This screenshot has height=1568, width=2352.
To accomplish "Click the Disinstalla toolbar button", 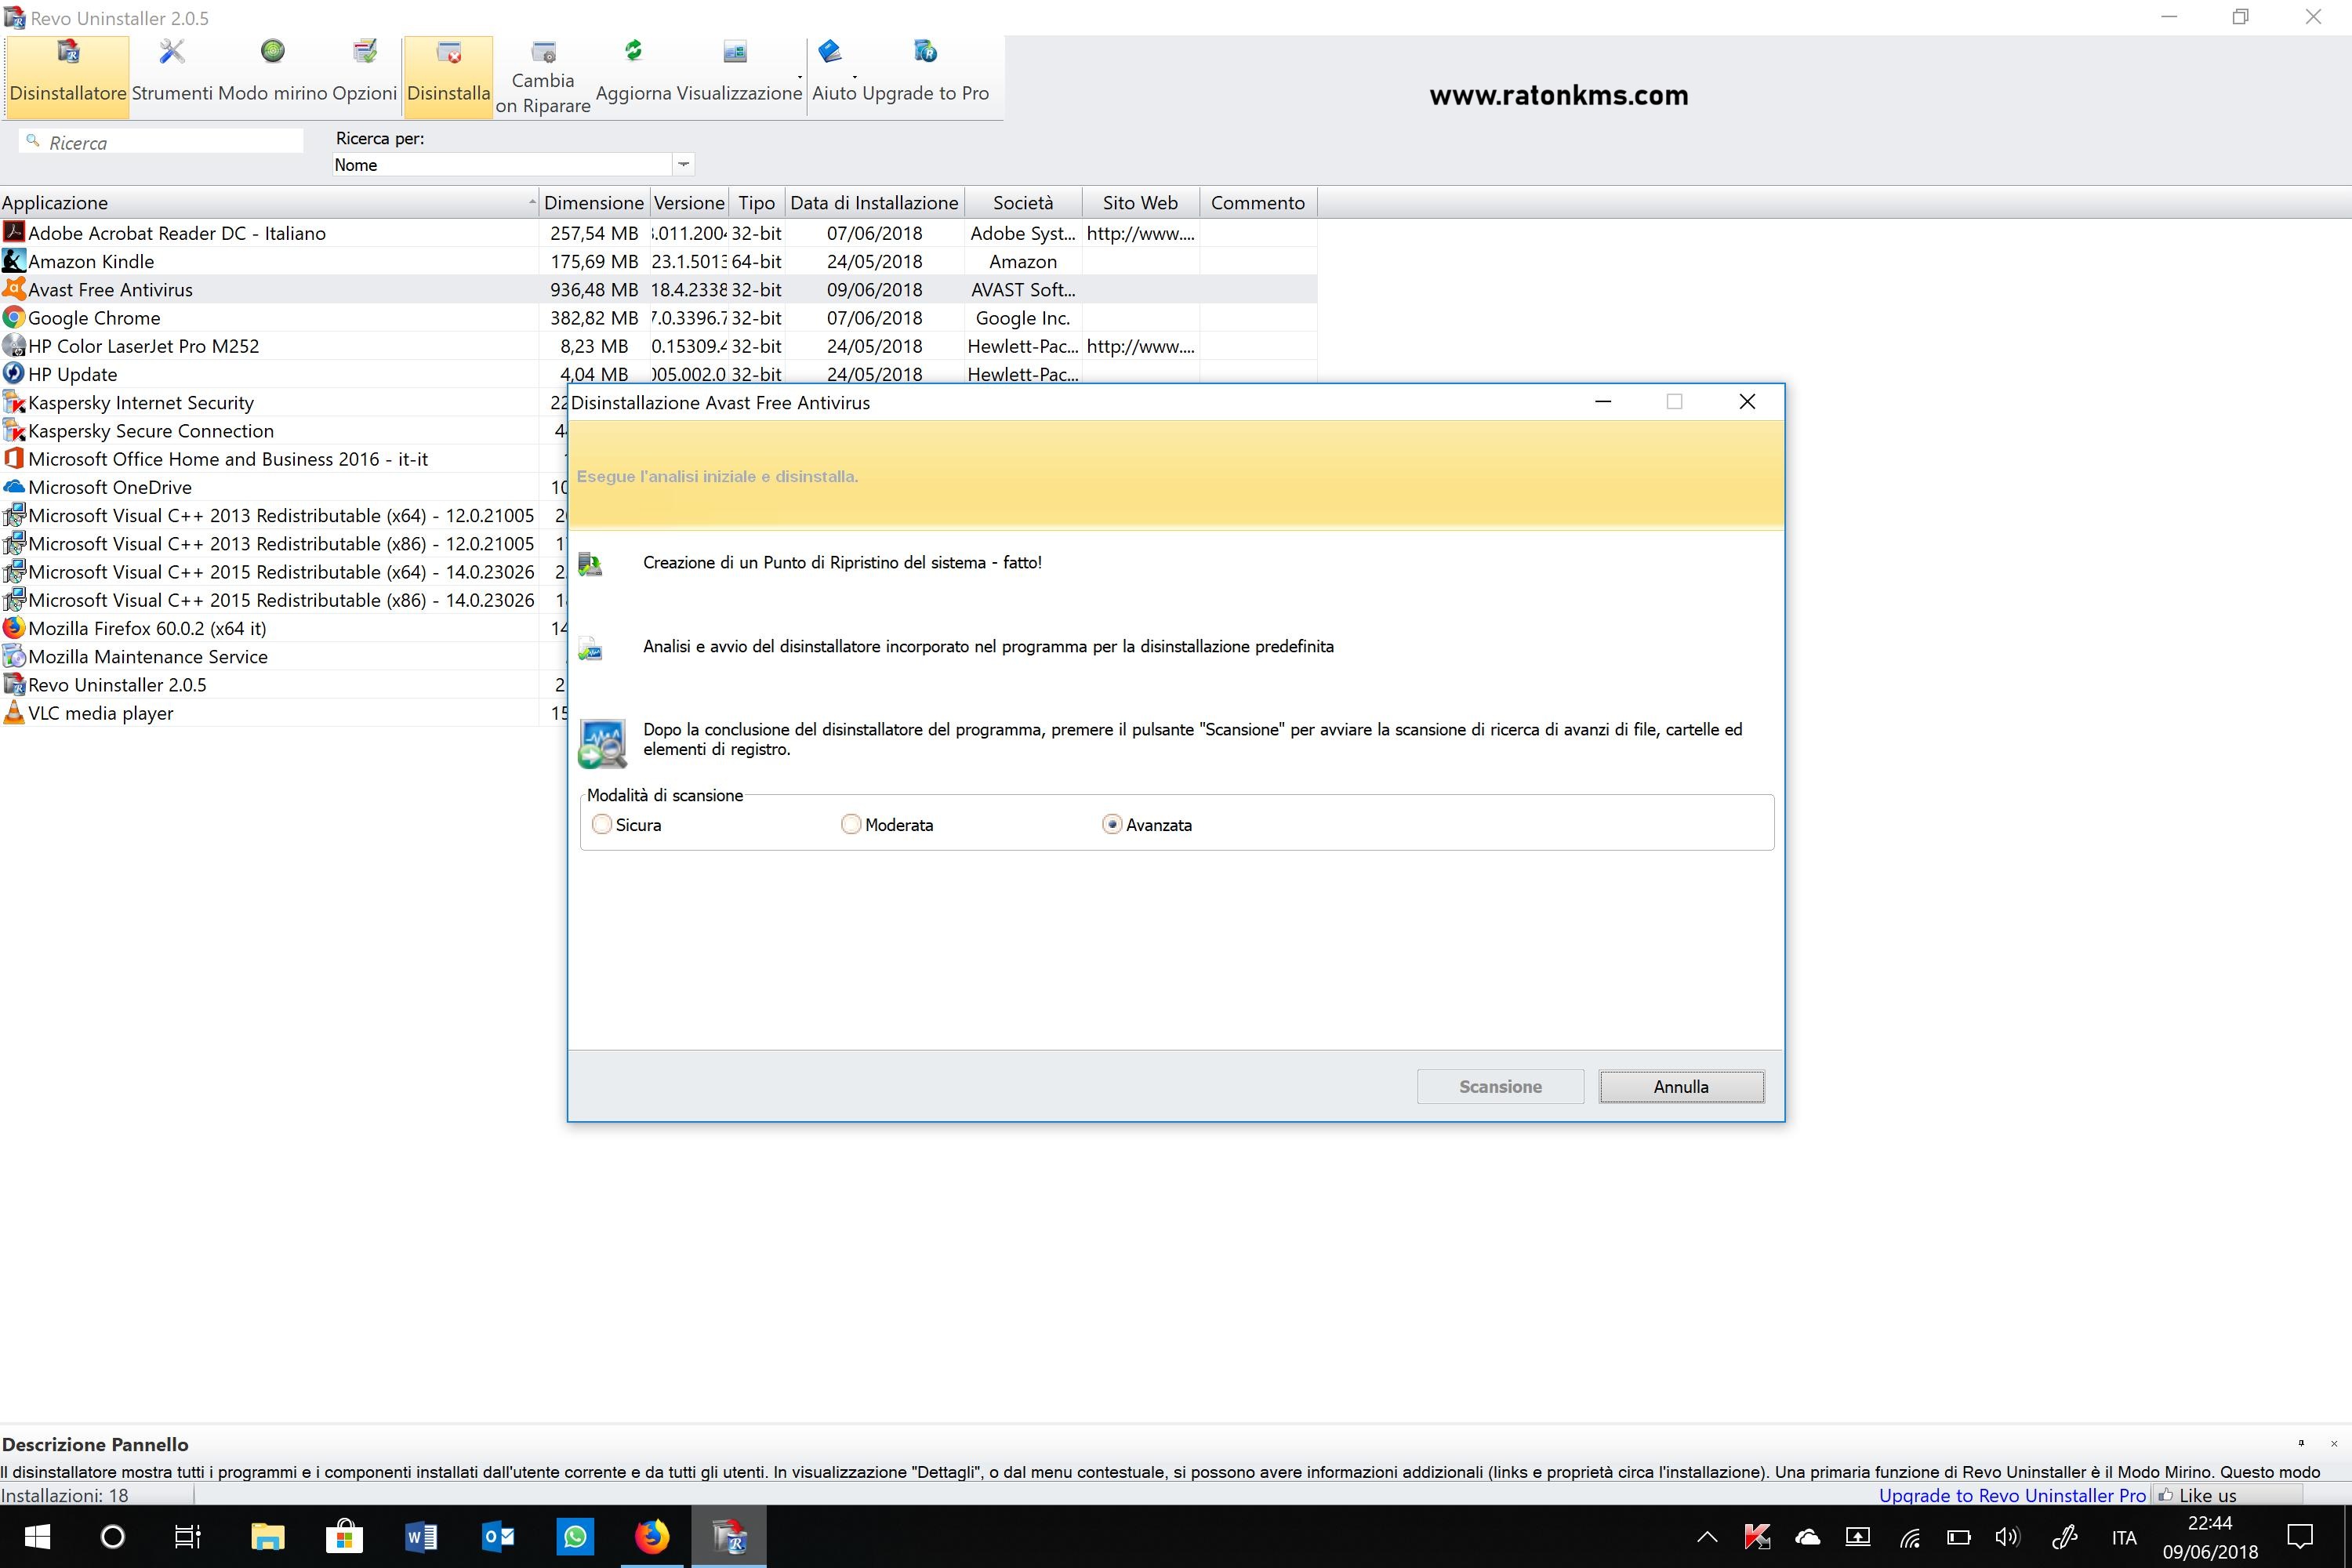I will tap(448, 76).
